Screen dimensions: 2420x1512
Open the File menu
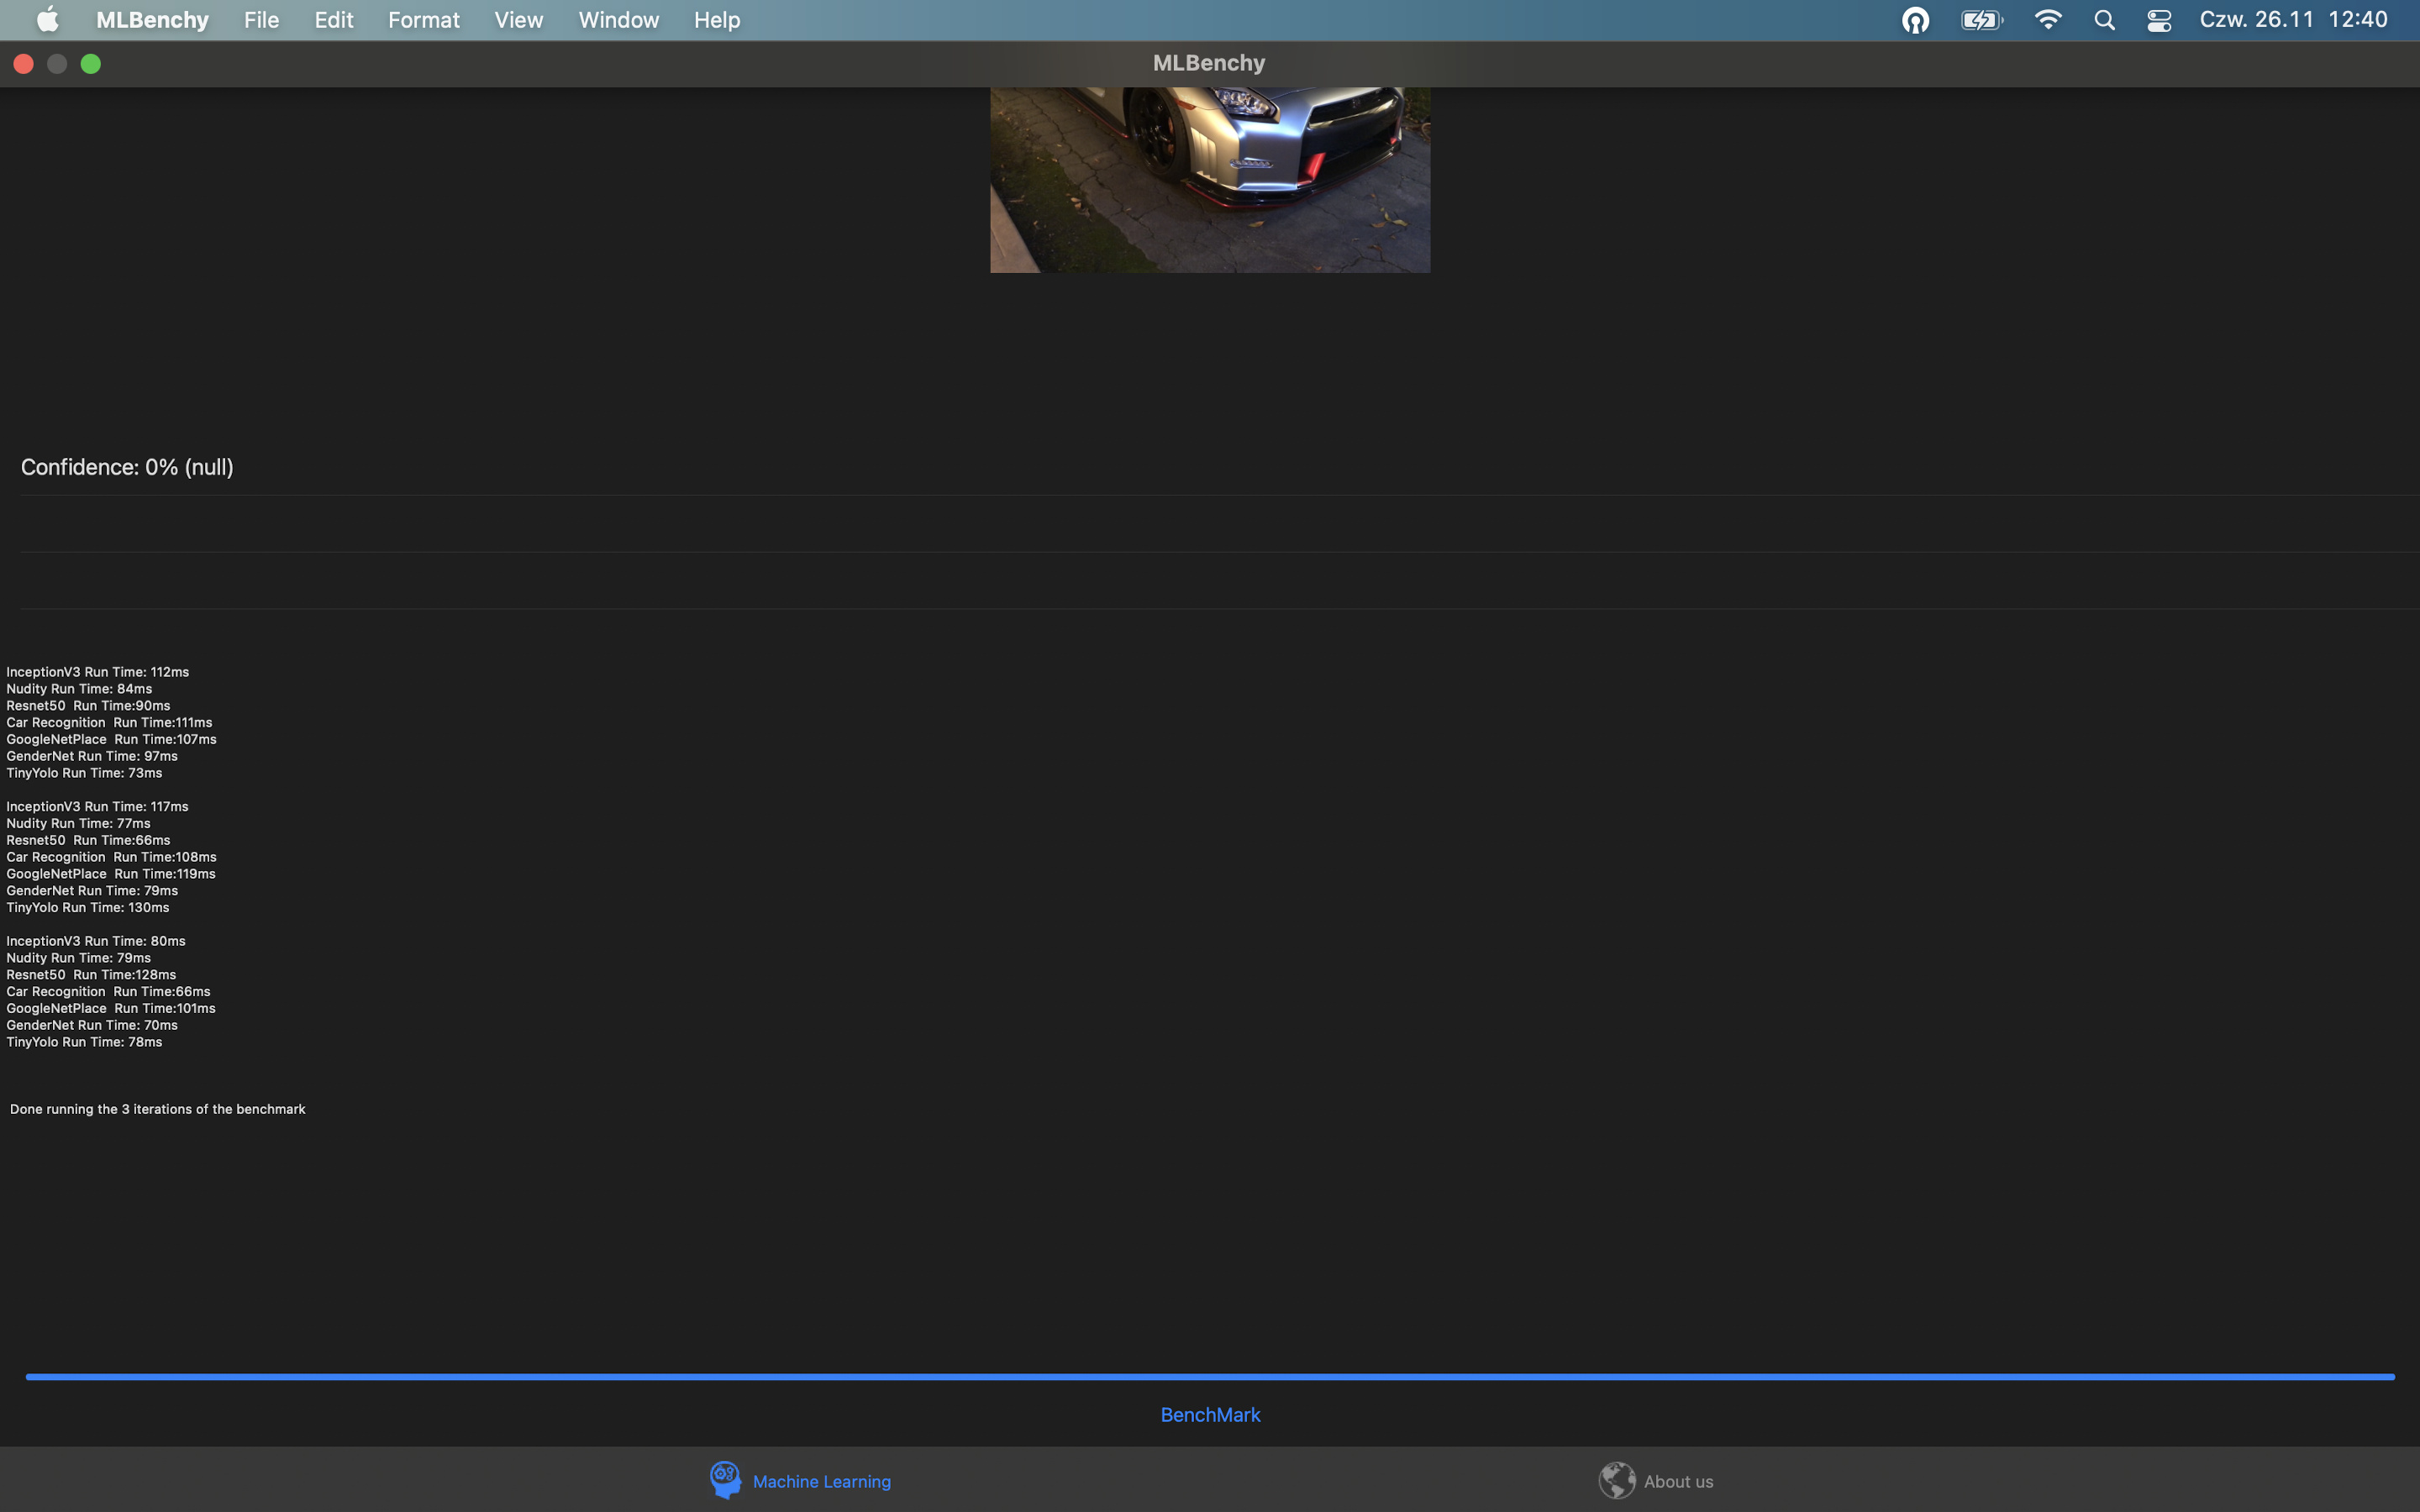coord(261,20)
